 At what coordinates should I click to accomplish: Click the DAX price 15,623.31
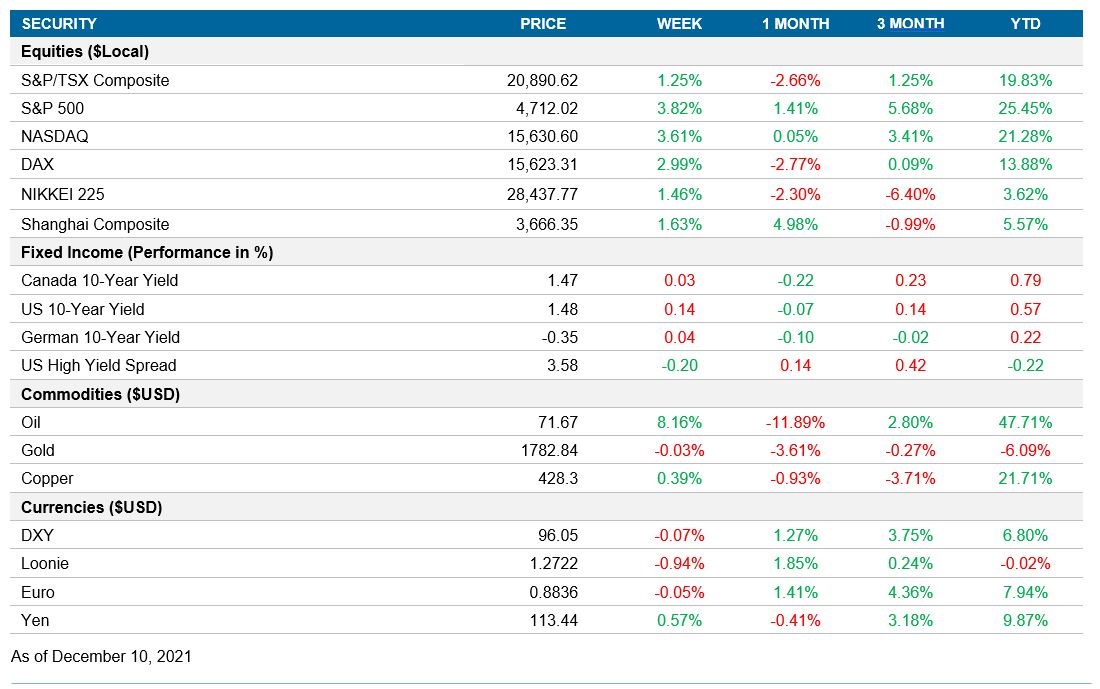point(542,164)
